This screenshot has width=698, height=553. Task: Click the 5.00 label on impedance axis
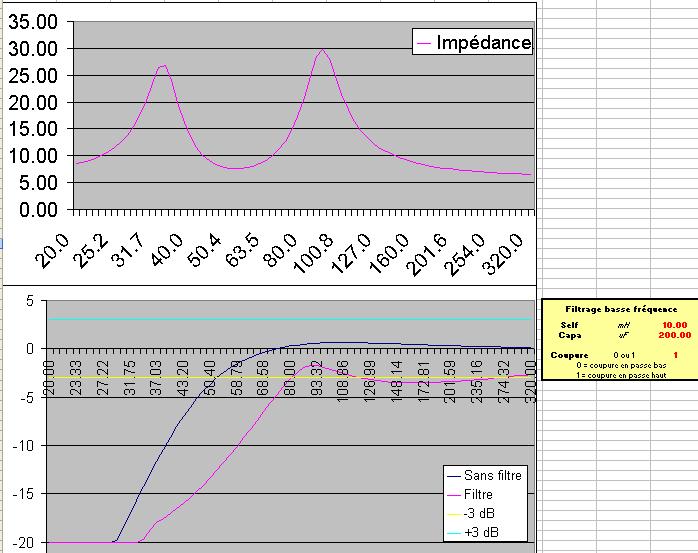(x=38, y=183)
